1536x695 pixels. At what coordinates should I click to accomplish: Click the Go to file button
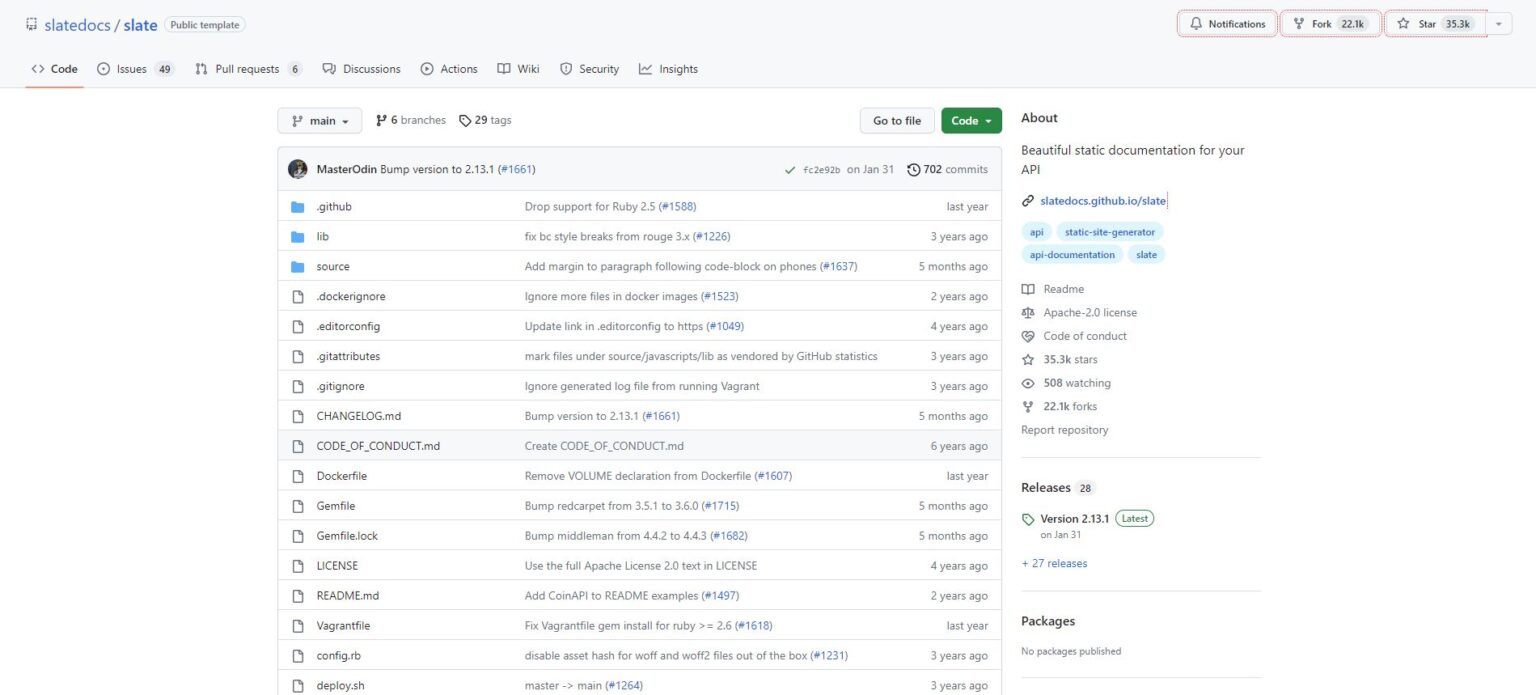tap(895, 120)
